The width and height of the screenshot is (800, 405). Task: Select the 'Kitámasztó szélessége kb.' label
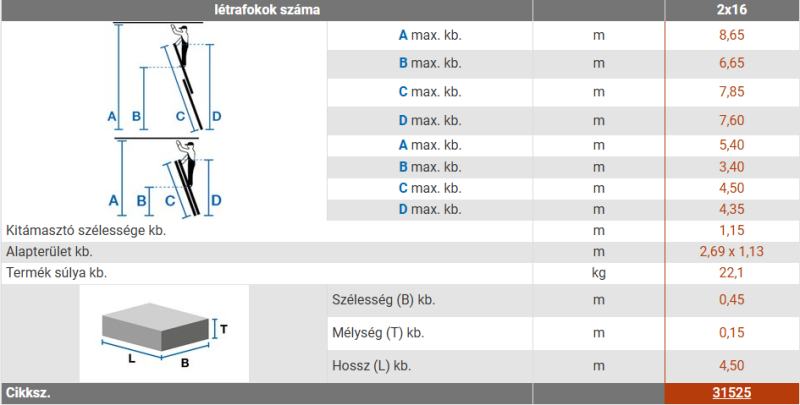(x=86, y=230)
